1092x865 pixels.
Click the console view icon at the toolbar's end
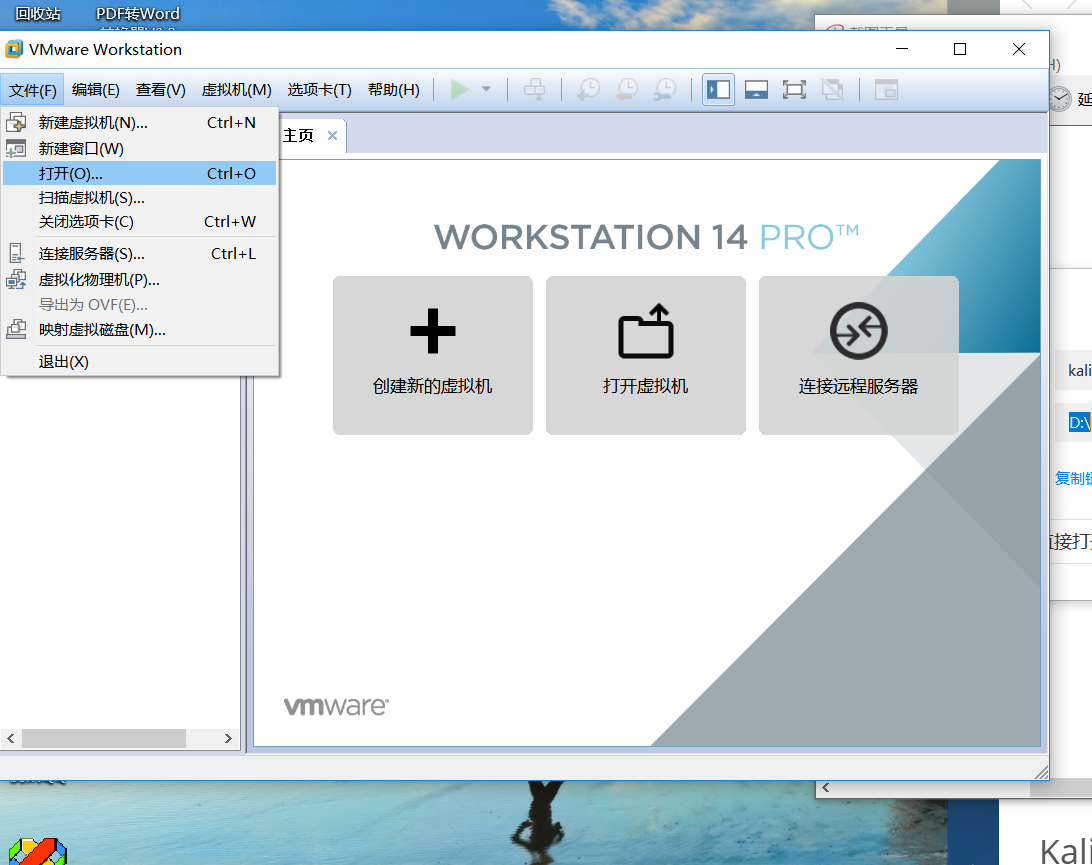pyautogui.click(x=886, y=90)
